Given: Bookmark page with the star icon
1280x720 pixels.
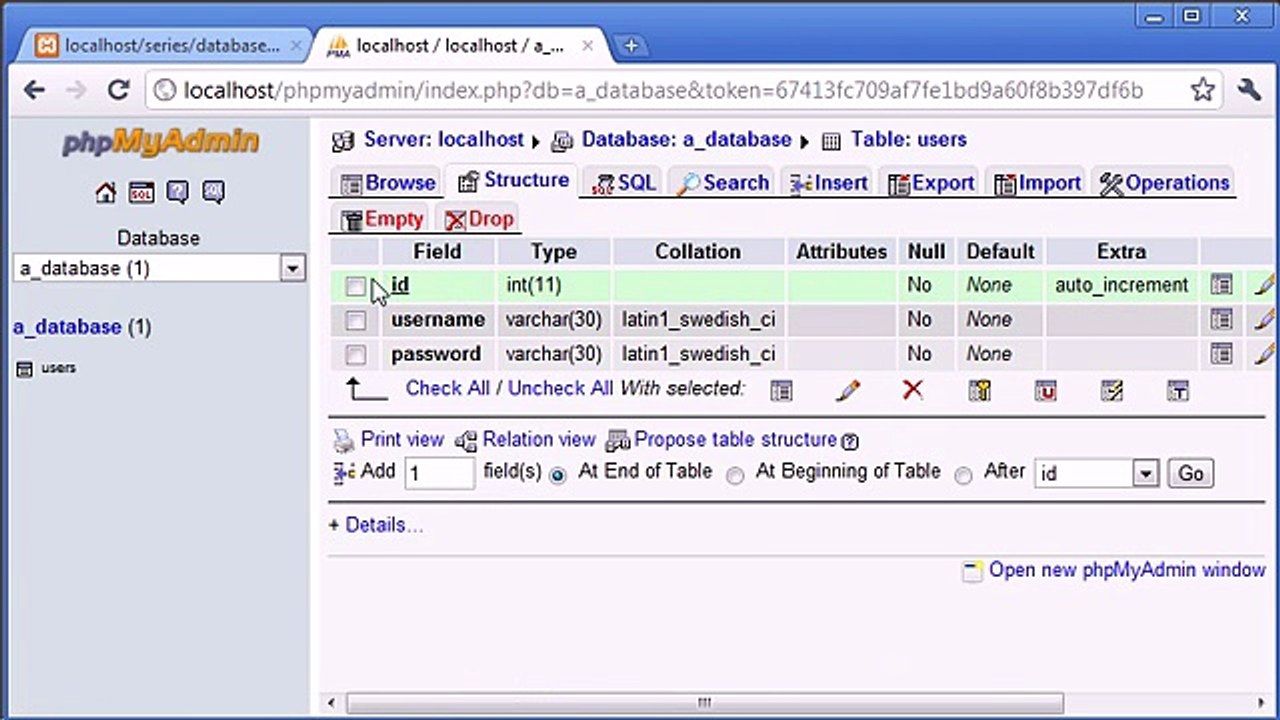Looking at the screenshot, I should [1203, 90].
